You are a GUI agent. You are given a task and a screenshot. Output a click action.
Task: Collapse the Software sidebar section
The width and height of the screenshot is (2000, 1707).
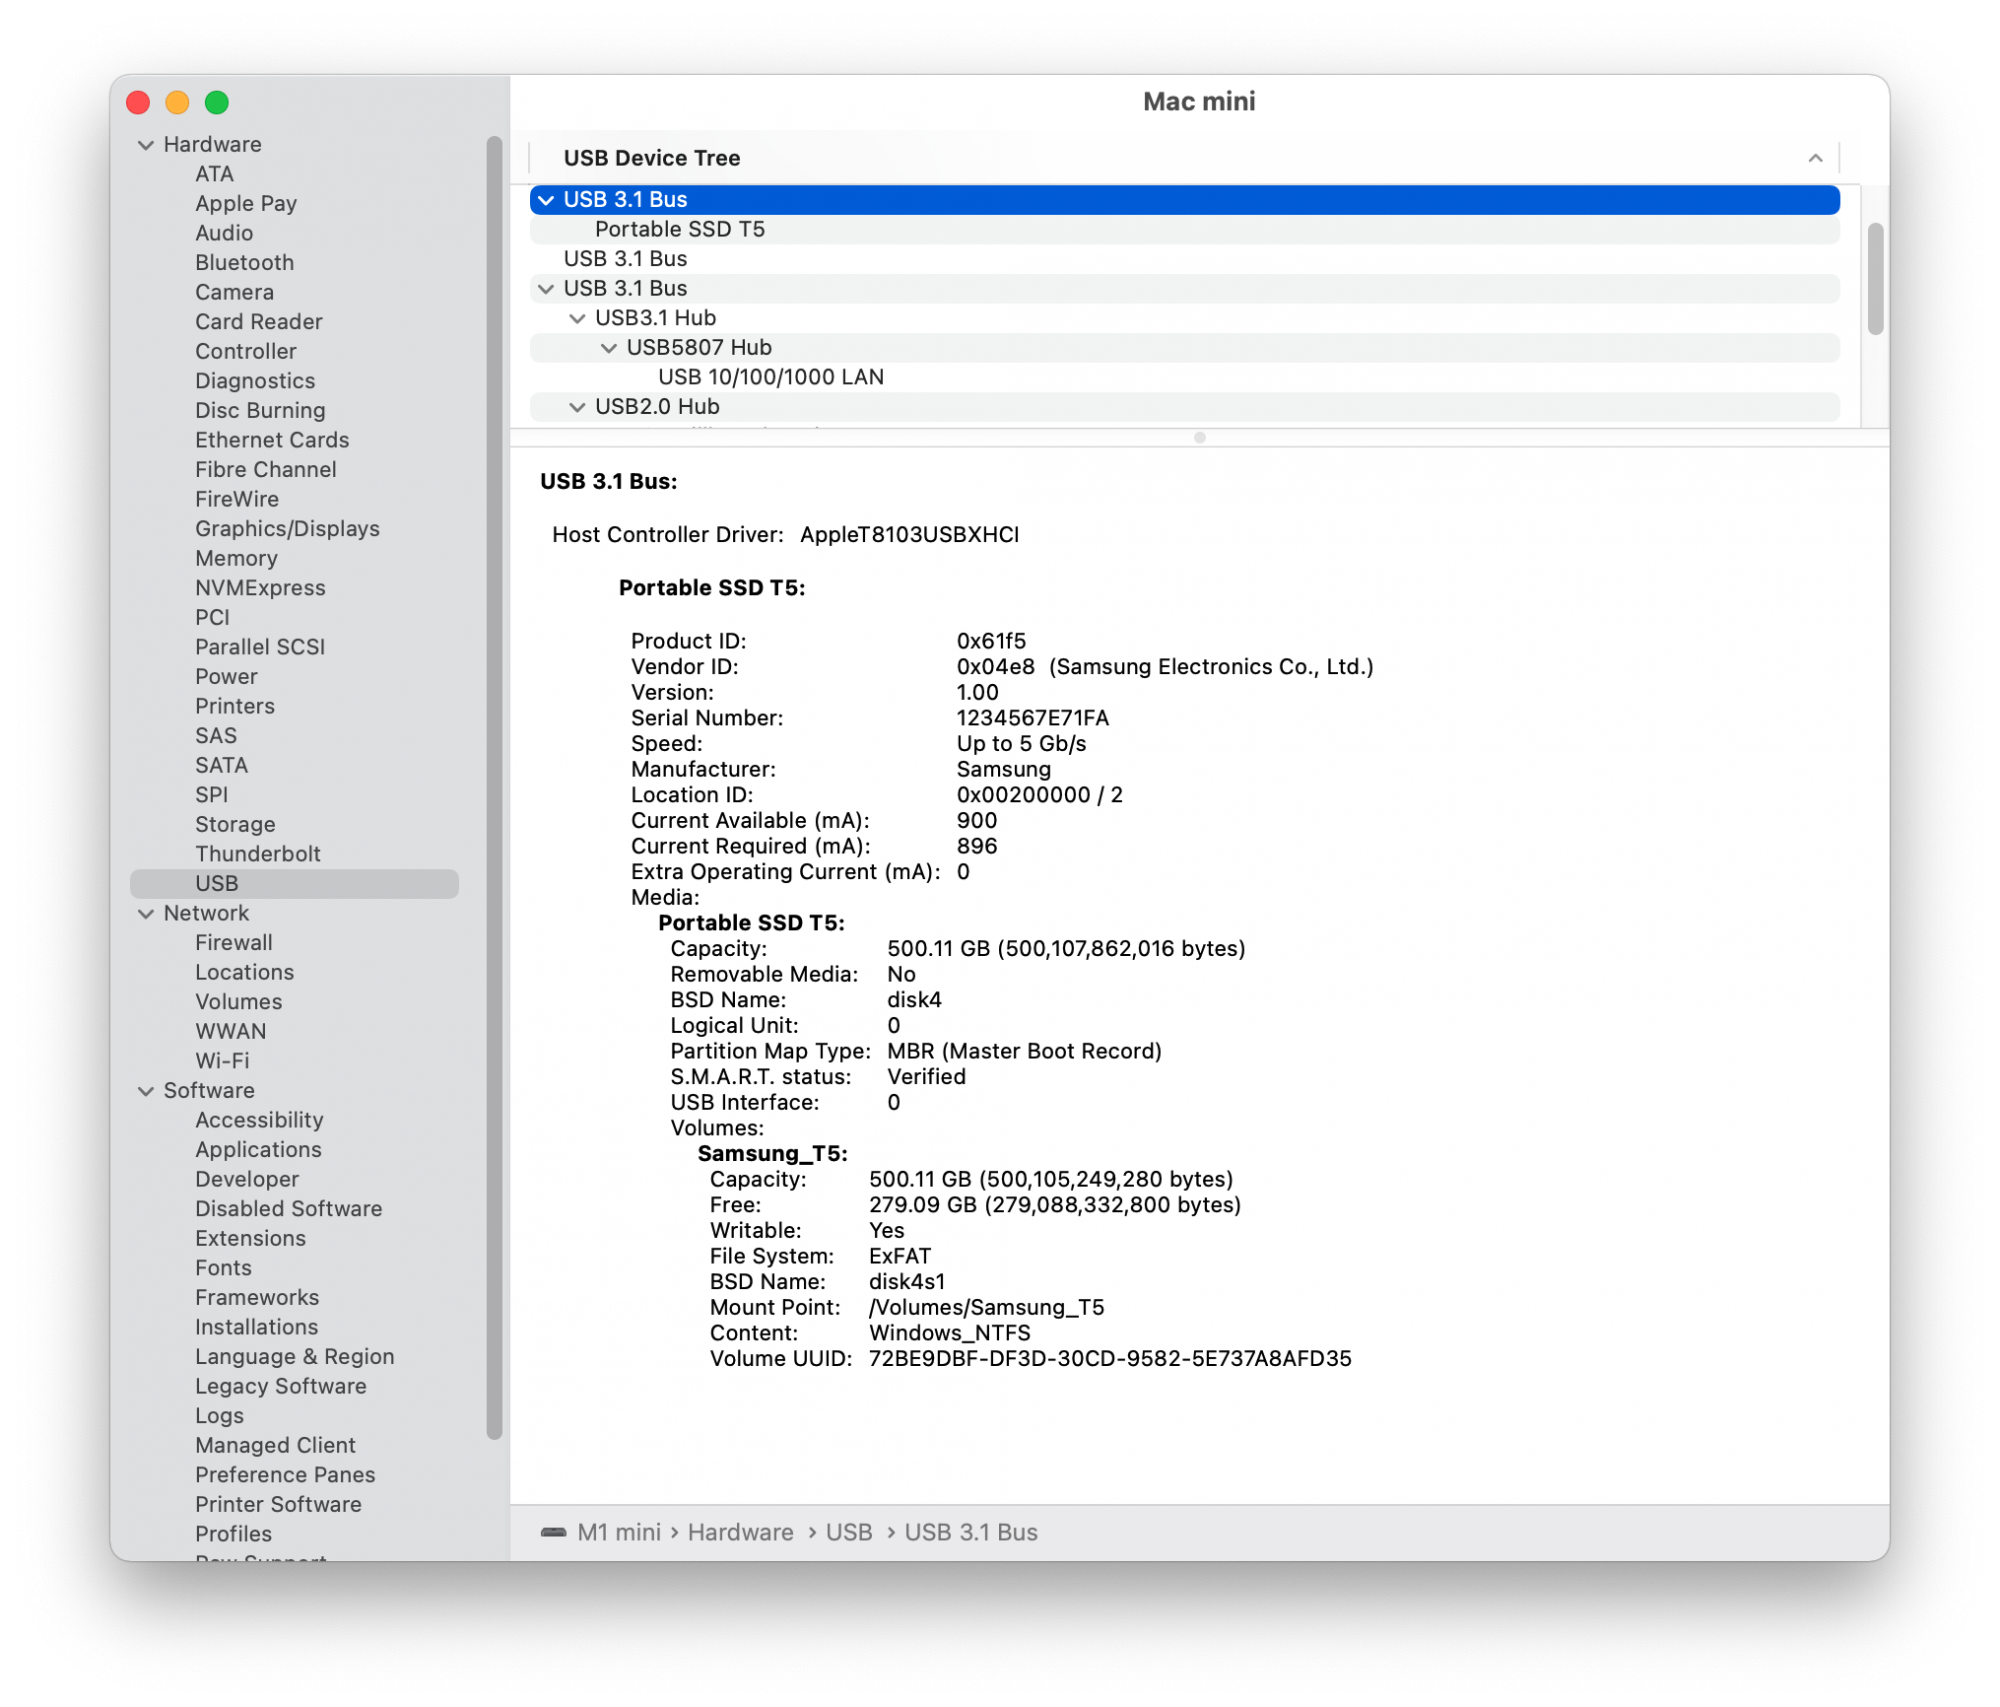coord(146,1091)
